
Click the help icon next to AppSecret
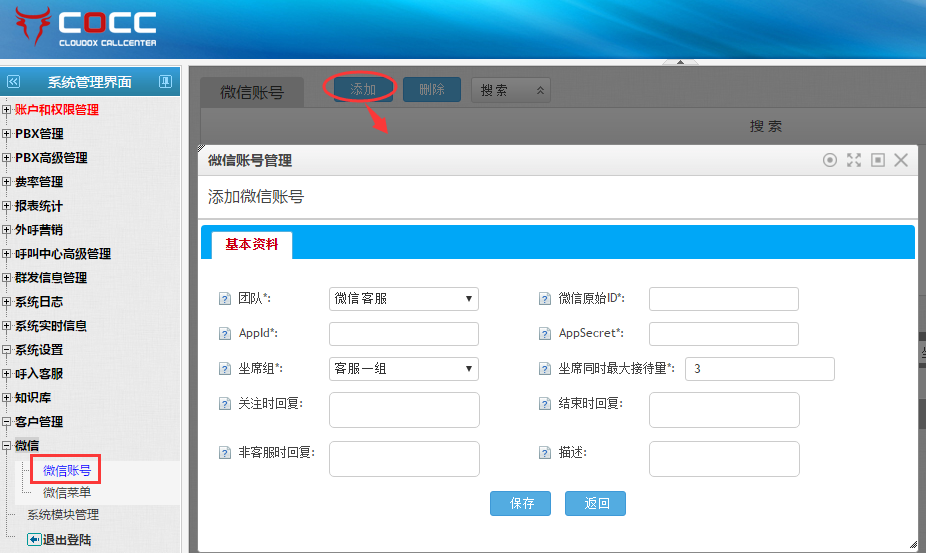click(545, 334)
